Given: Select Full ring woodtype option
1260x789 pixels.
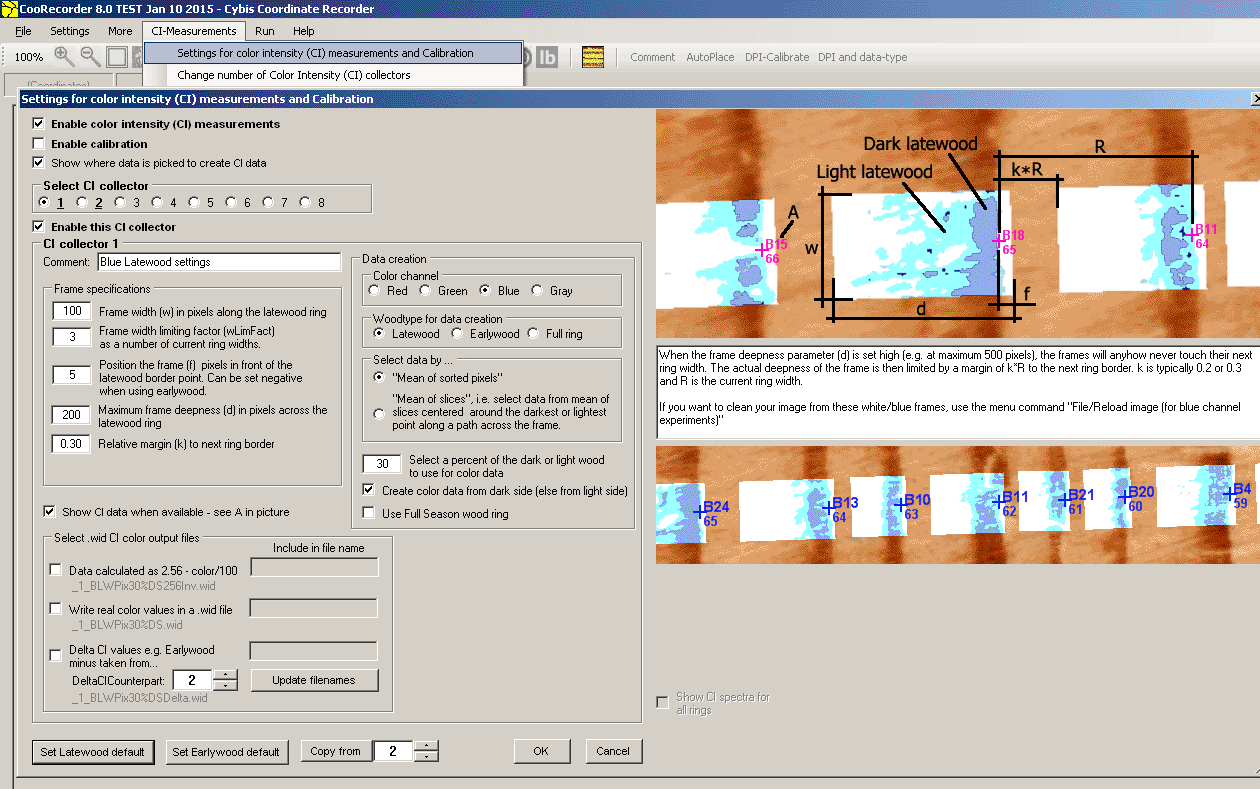Looking at the screenshot, I should pos(534,334).
